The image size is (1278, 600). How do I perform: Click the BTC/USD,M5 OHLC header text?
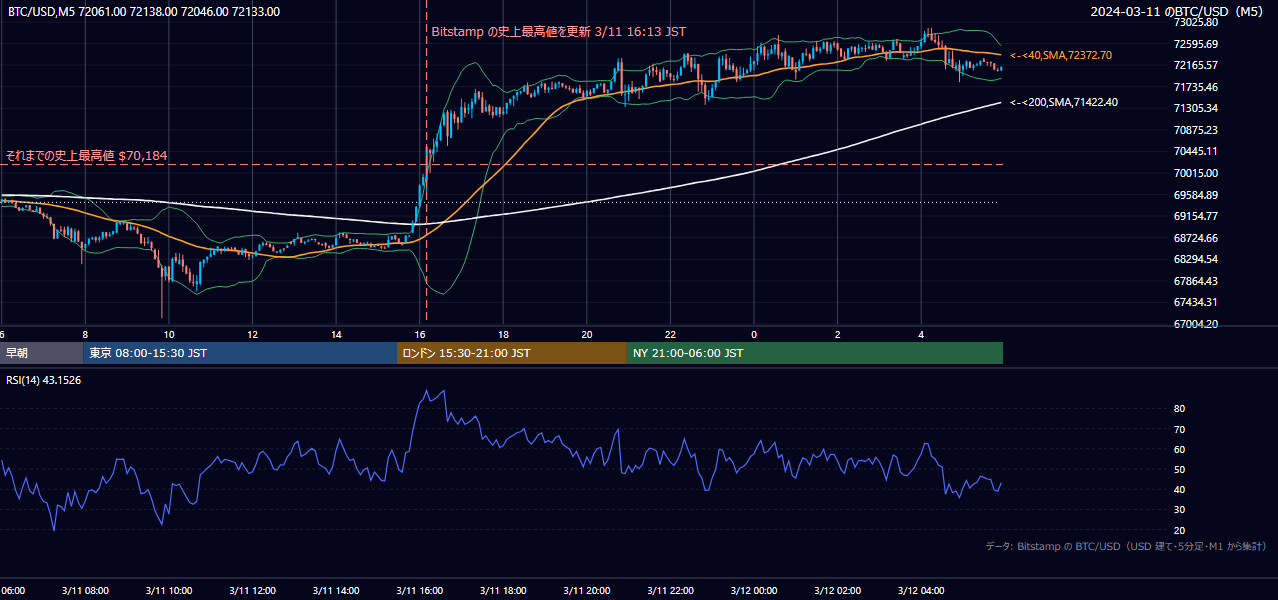pos(144,12)
